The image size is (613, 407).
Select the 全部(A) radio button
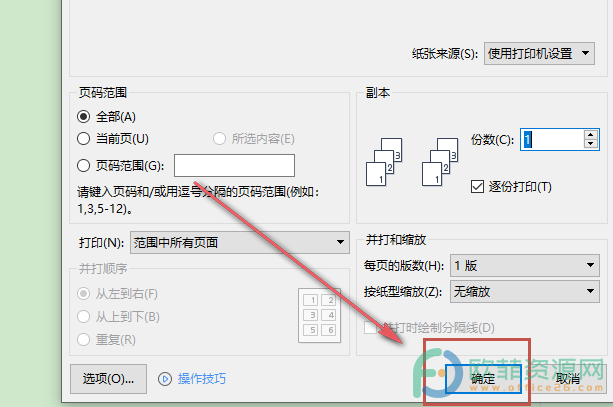(x=83, y=117)
